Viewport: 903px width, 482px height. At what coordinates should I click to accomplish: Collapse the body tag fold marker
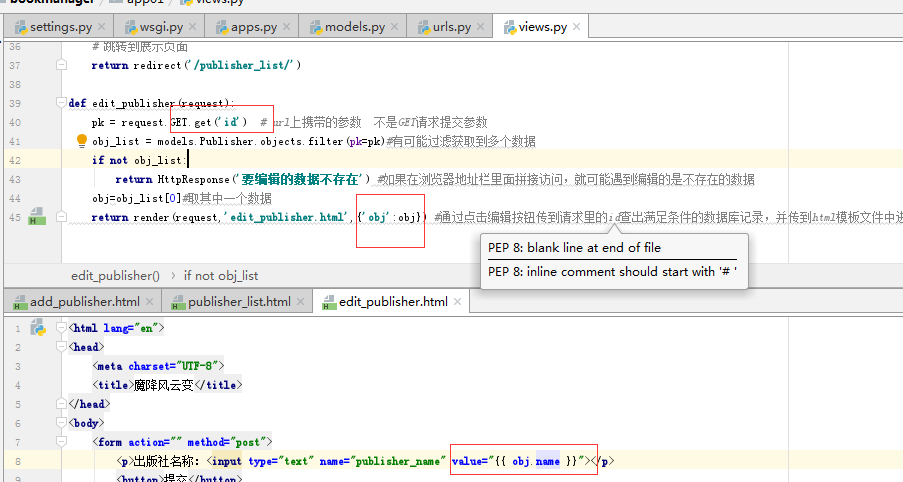click(61, 423)
